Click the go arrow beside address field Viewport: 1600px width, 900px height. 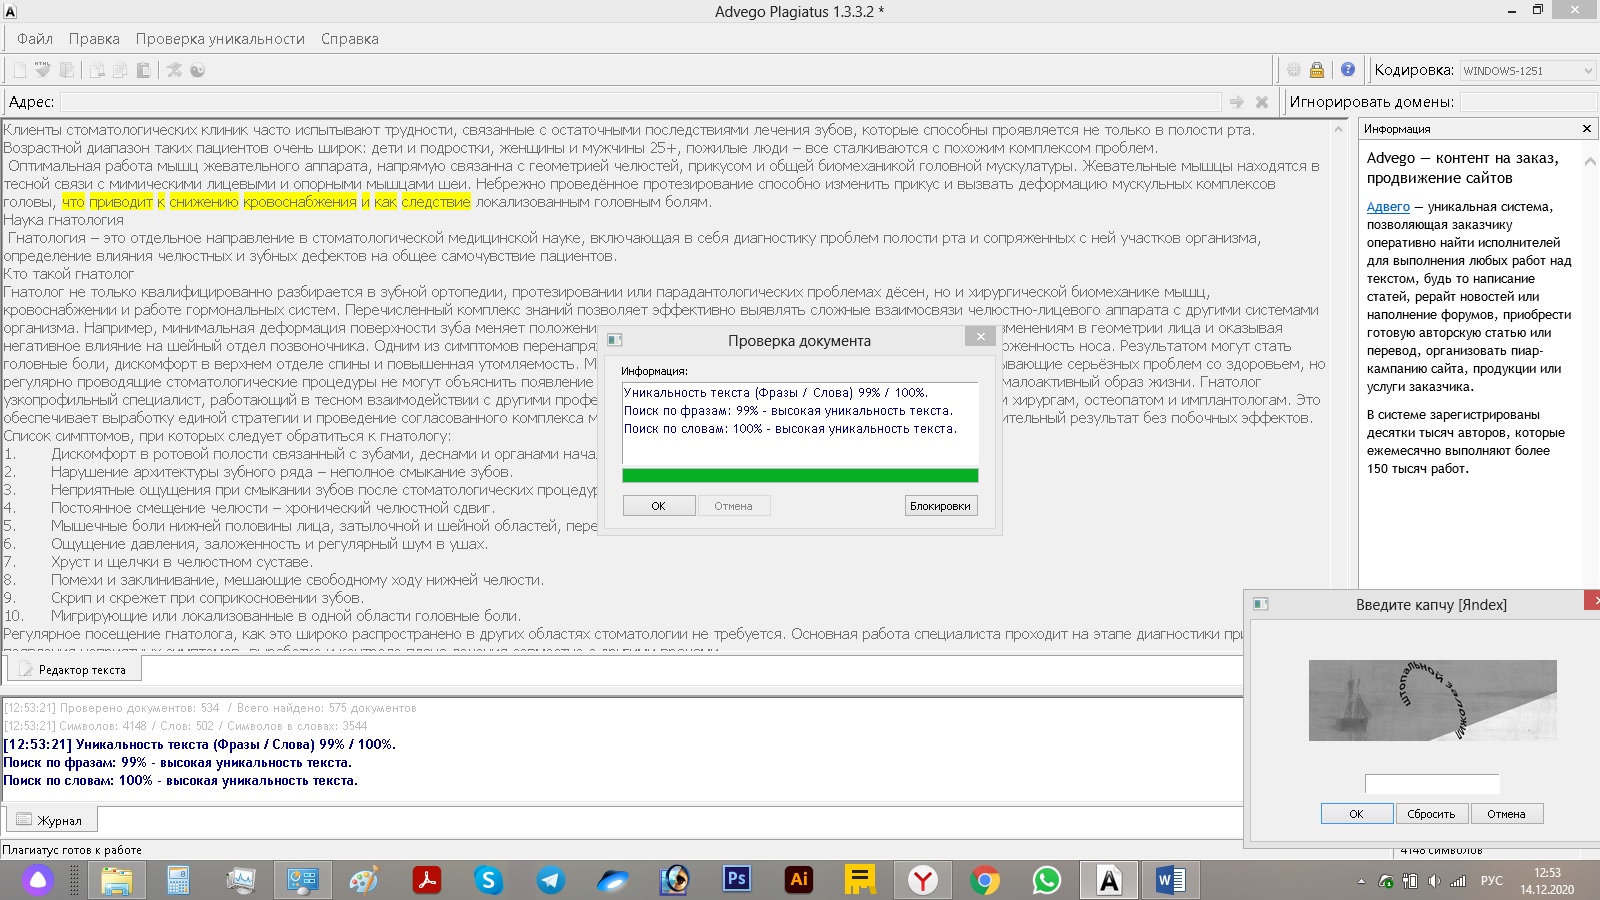1237,102
